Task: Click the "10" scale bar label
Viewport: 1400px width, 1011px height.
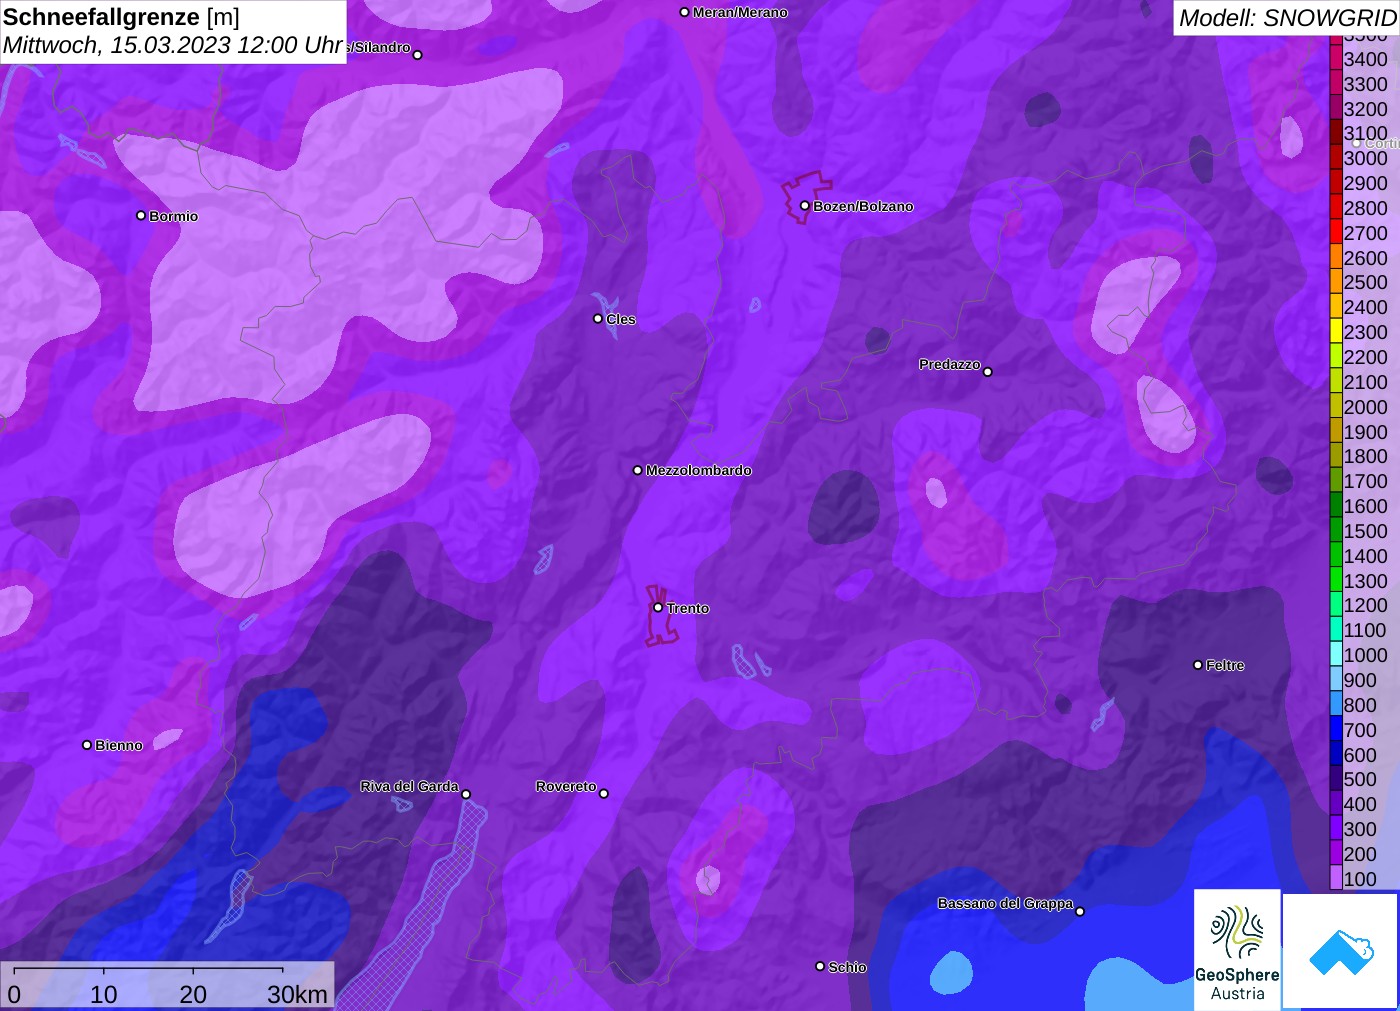Action: (104, 994)
